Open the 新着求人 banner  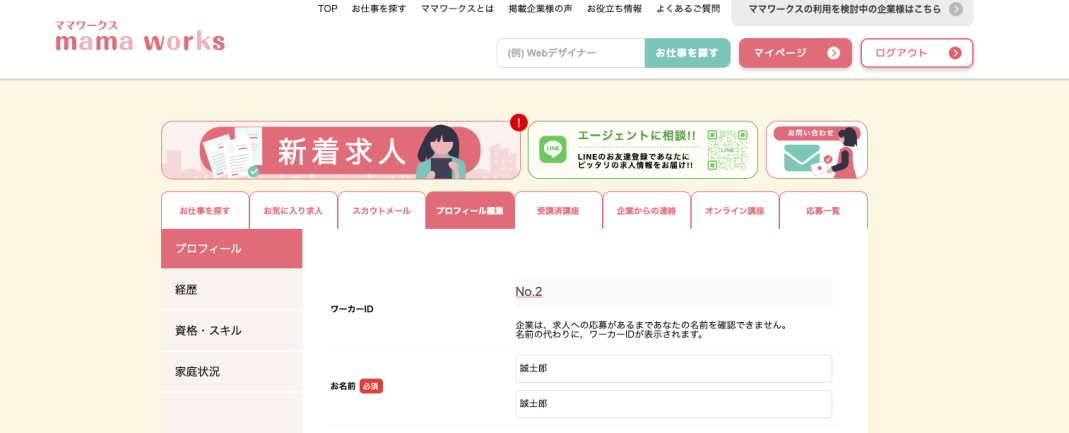[340, 150]
